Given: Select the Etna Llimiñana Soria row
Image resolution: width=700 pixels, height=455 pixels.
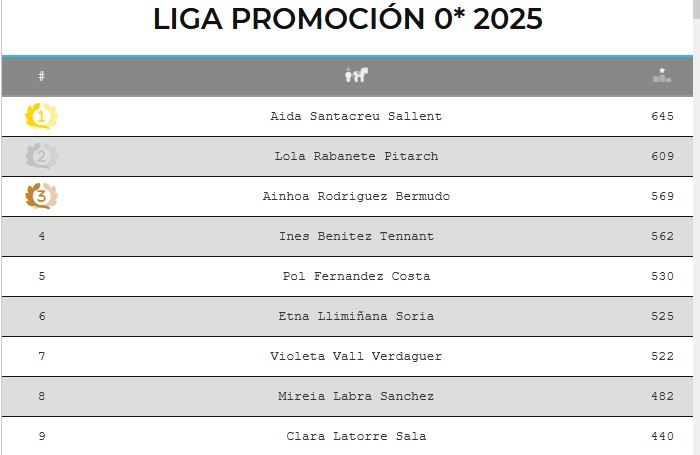Looking at the screenshot, I should 356,316.
